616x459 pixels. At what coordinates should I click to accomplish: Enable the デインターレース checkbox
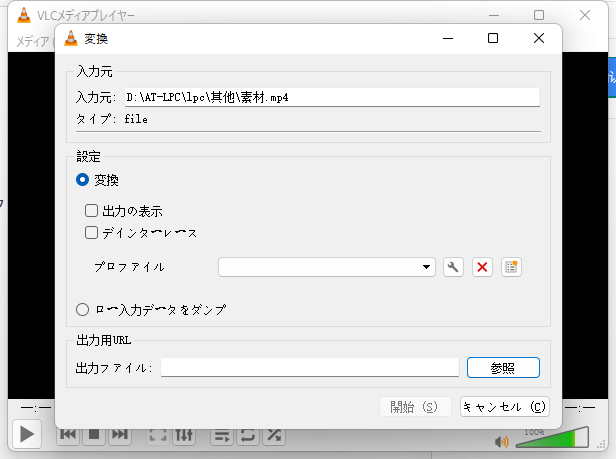pyautogui.click(x=92, y=233)
